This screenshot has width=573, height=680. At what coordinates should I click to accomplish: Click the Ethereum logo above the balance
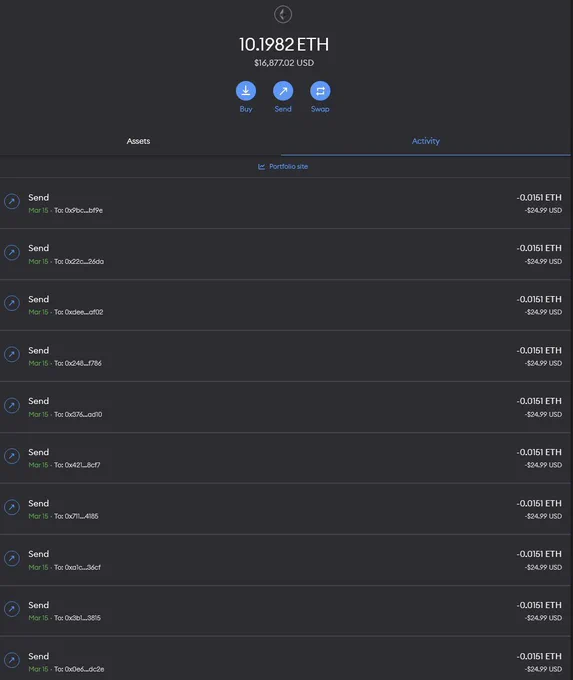click(x=283, y=14)
